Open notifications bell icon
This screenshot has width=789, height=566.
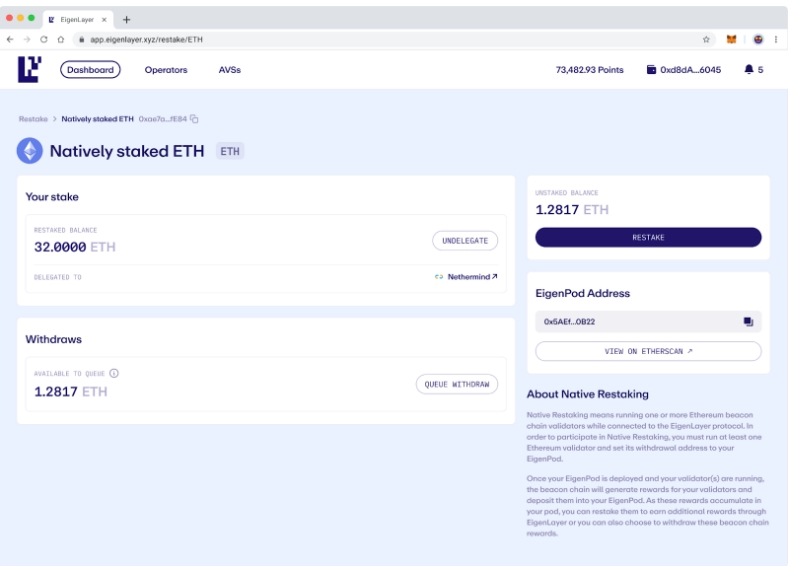(749, 69)
